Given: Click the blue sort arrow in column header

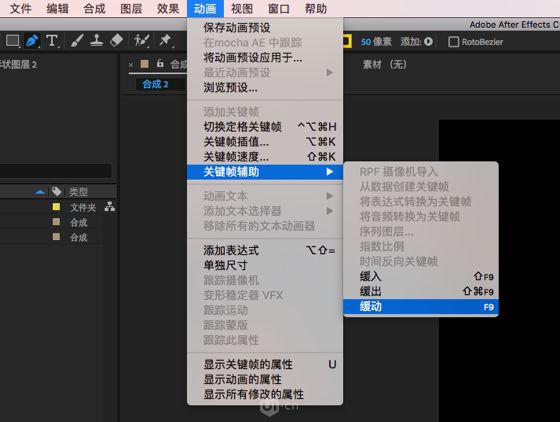Looking at the screenshot, I should (x=40, y=192).
